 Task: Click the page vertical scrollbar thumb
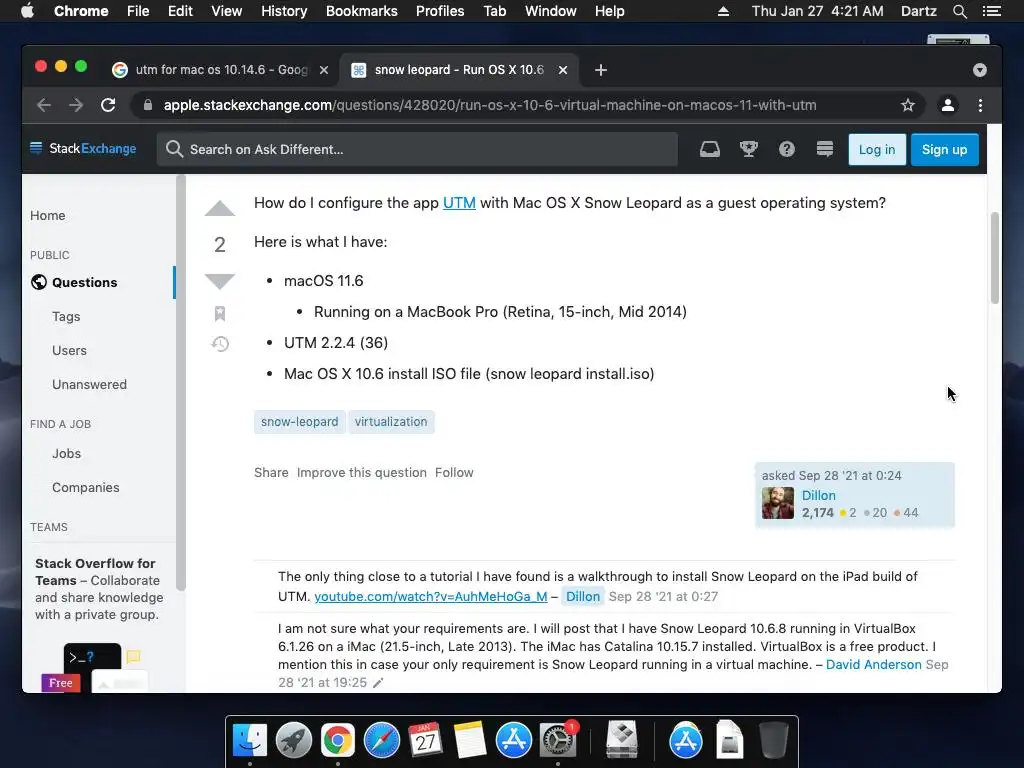[x=995, y=258]
